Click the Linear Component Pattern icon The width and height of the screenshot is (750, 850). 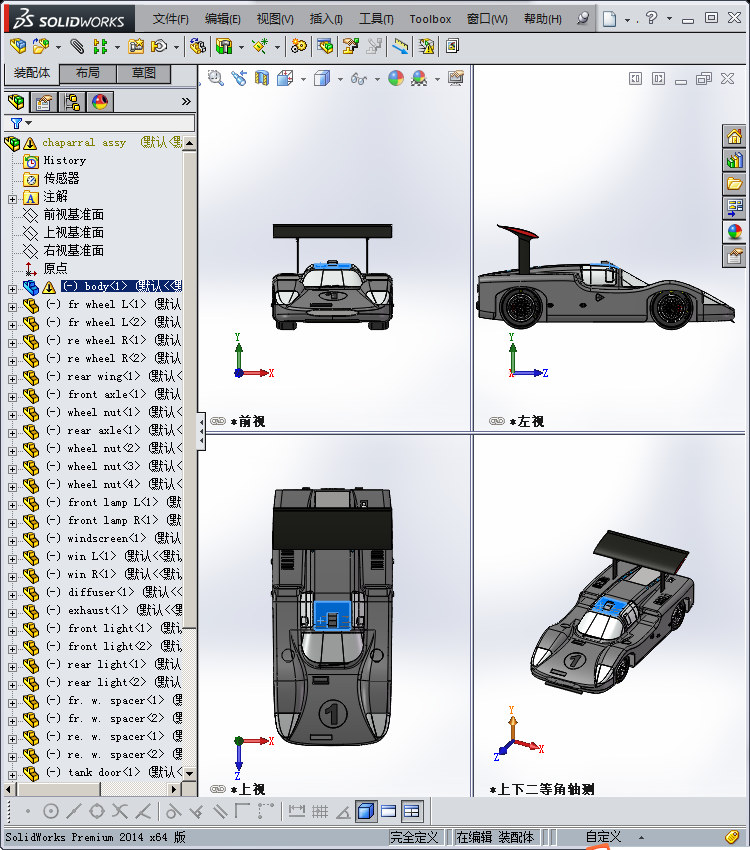[x=100, y=47]
